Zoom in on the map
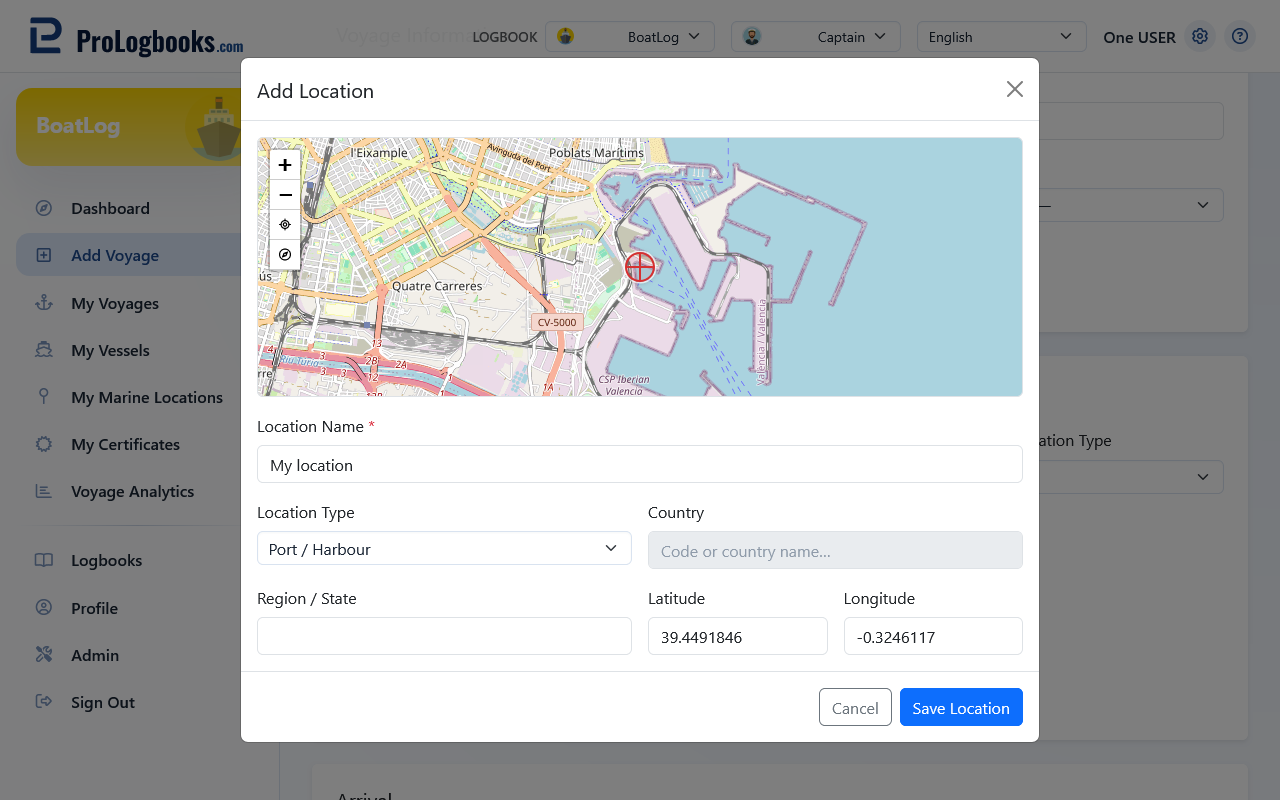This screenshot has width=1280, height=800. click(x=285, y=165)
